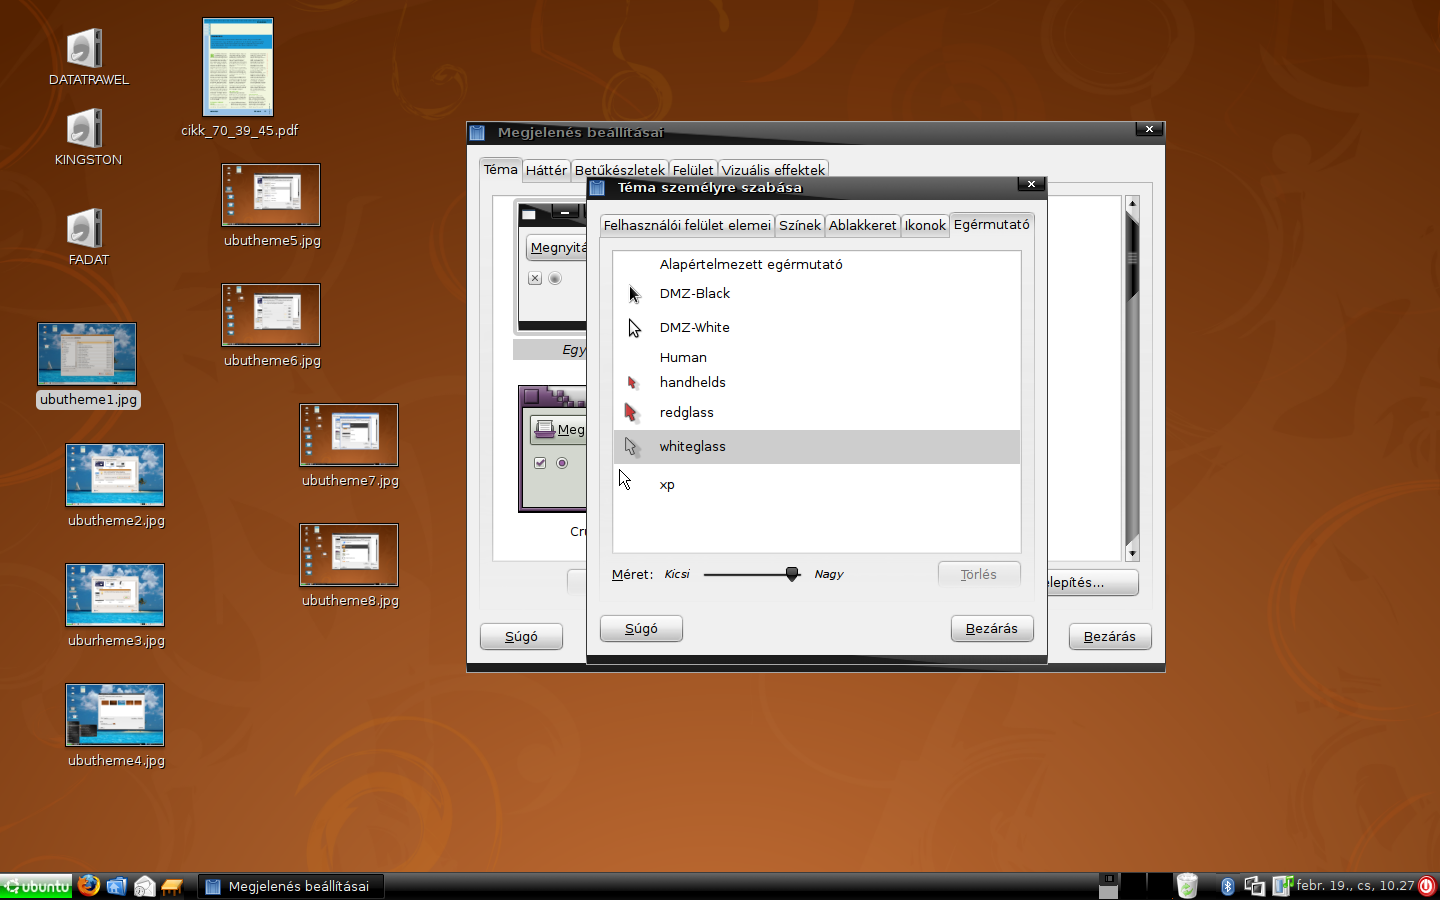Image resolution: width=1440 pixels, height=900 pixels.
Task: Select Alapértelmezett egérmutató entry
Action: click(x=816, y=264)
